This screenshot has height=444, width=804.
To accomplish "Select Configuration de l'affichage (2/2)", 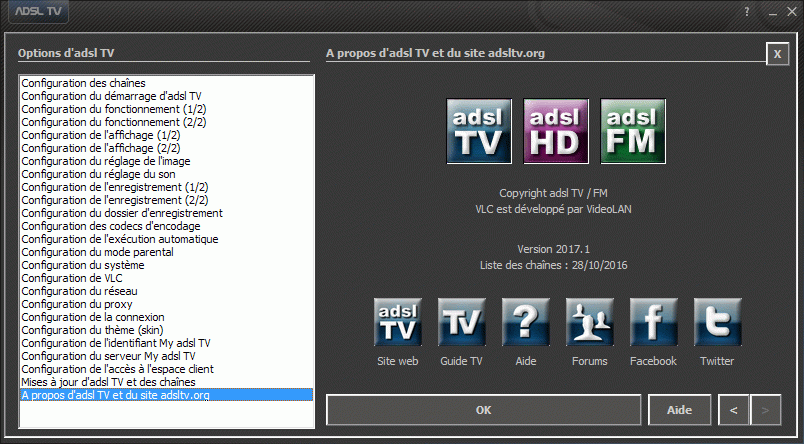I will (166, 148).
